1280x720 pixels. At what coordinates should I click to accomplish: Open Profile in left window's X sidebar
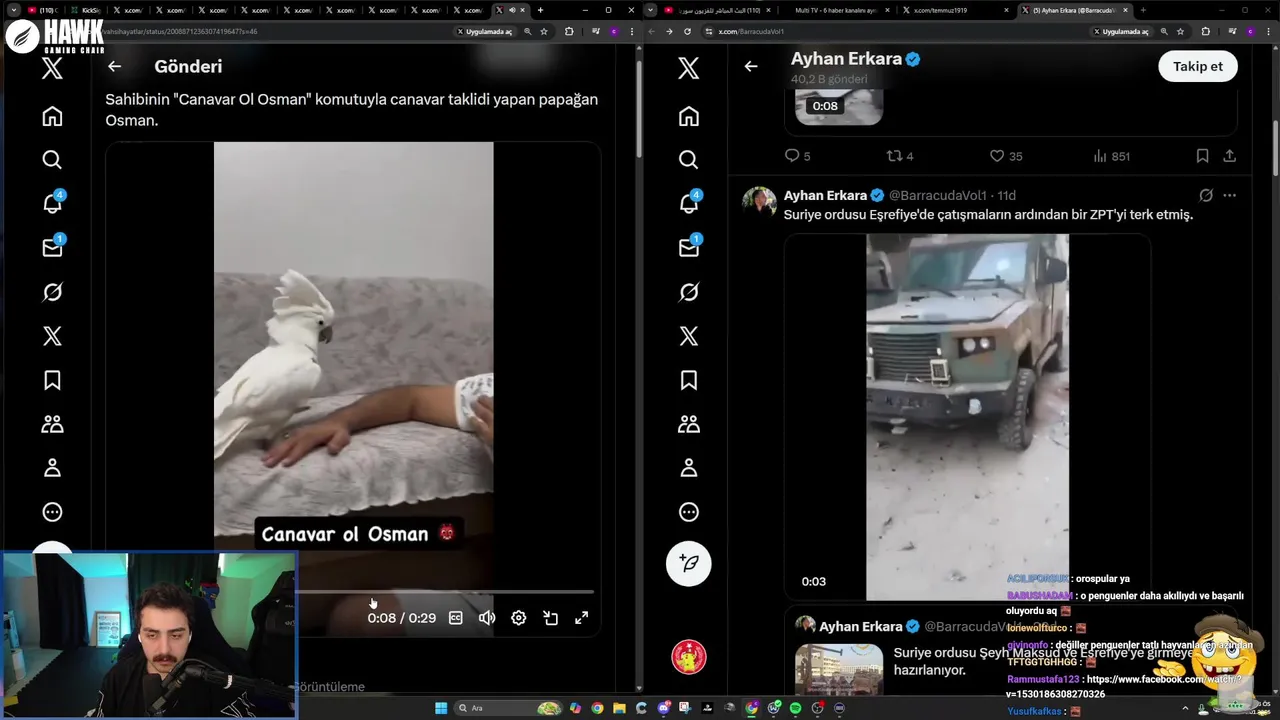tap(52, 468)
